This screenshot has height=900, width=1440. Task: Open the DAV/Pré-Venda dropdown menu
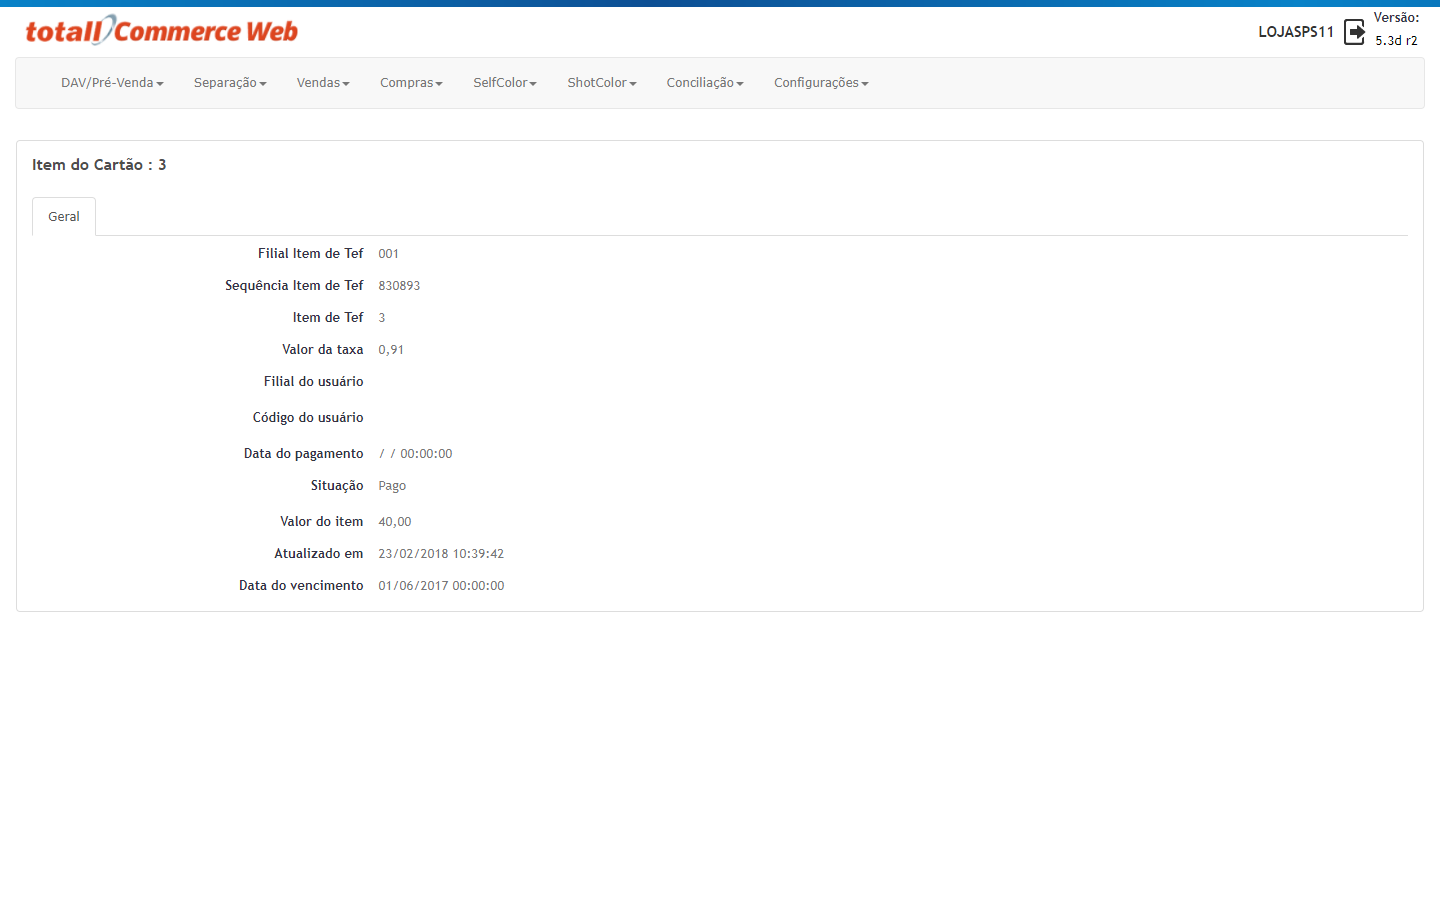coord(112,83)
